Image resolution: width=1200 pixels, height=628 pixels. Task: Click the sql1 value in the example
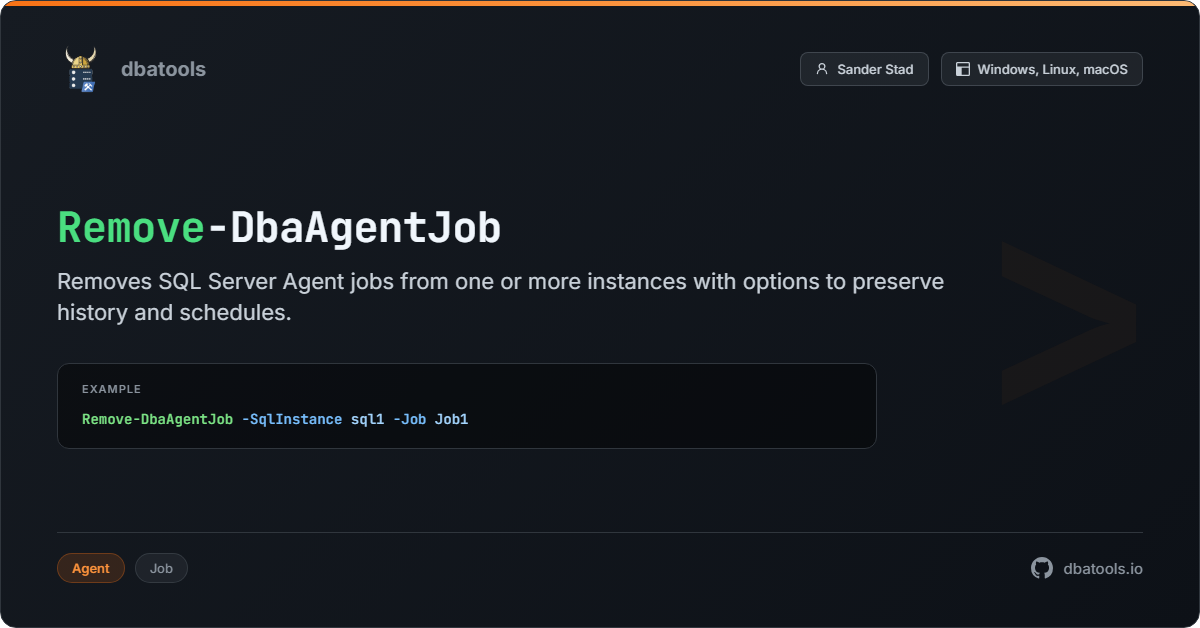(x=367, y=419)
